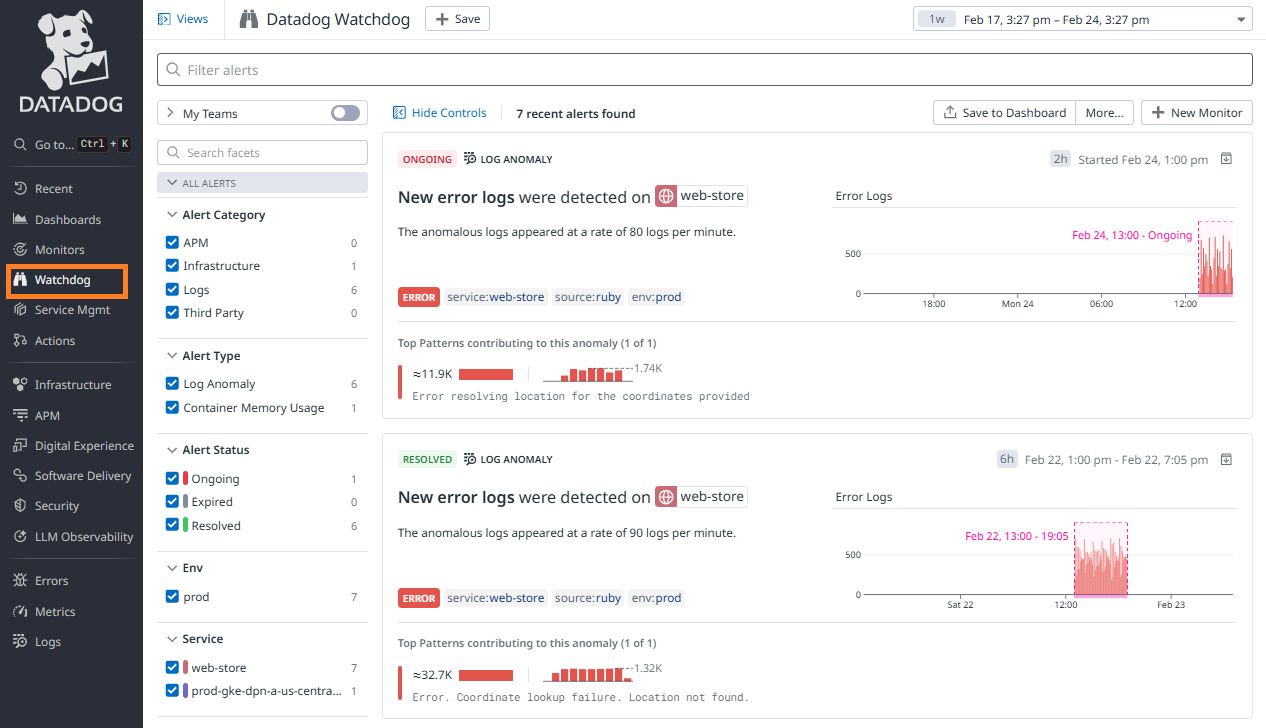Uncheck the prod env filter

172,597
